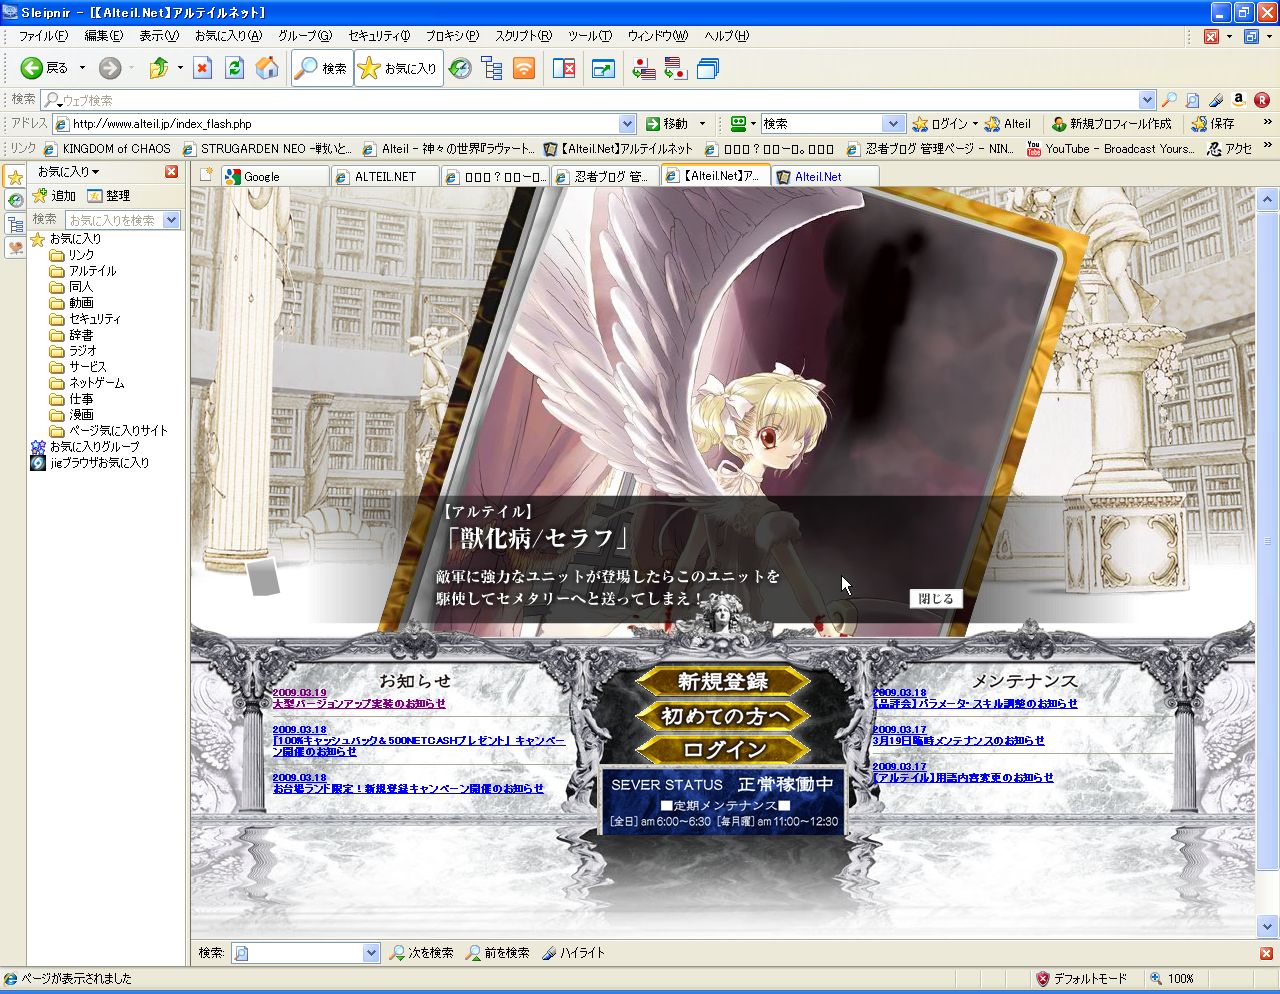The image size is (1280, 994).
Task: Click the scroll down arrow of the page
Action: point(1267,926)
